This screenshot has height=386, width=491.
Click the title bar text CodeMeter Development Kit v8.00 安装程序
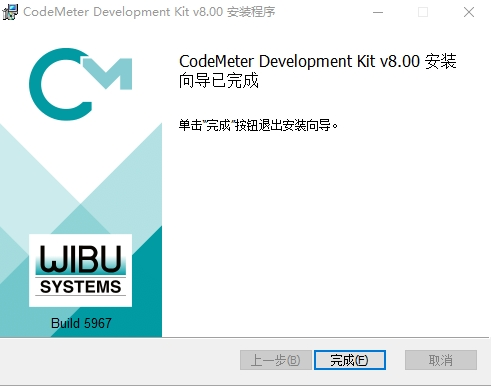coord(149,12)
